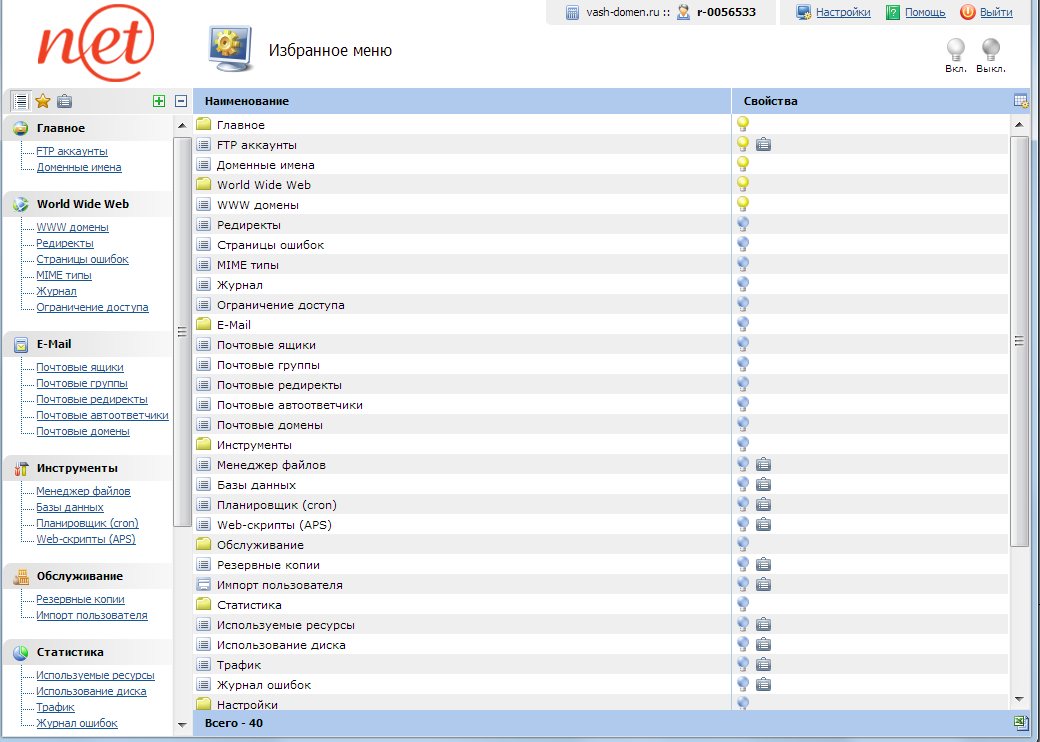Click the main table's scroll-down arrow
This screenshot has height=742, width=1040.
1019,699
